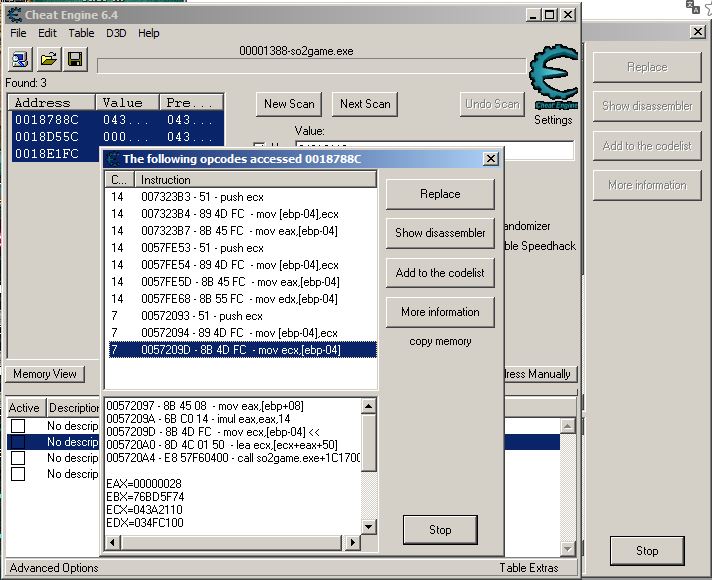Click the open file folder icon
Screen dimensions: 712x580
click(47, 60)
